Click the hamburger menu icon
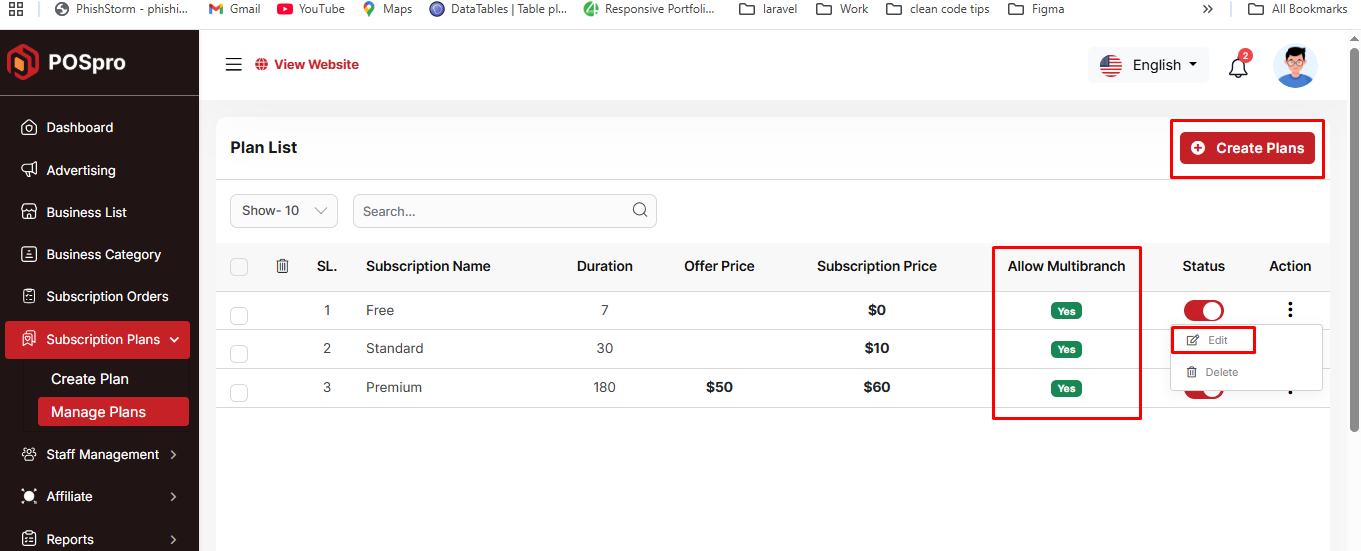Screen dimensions: 1361x551 (x=233, y=65)
